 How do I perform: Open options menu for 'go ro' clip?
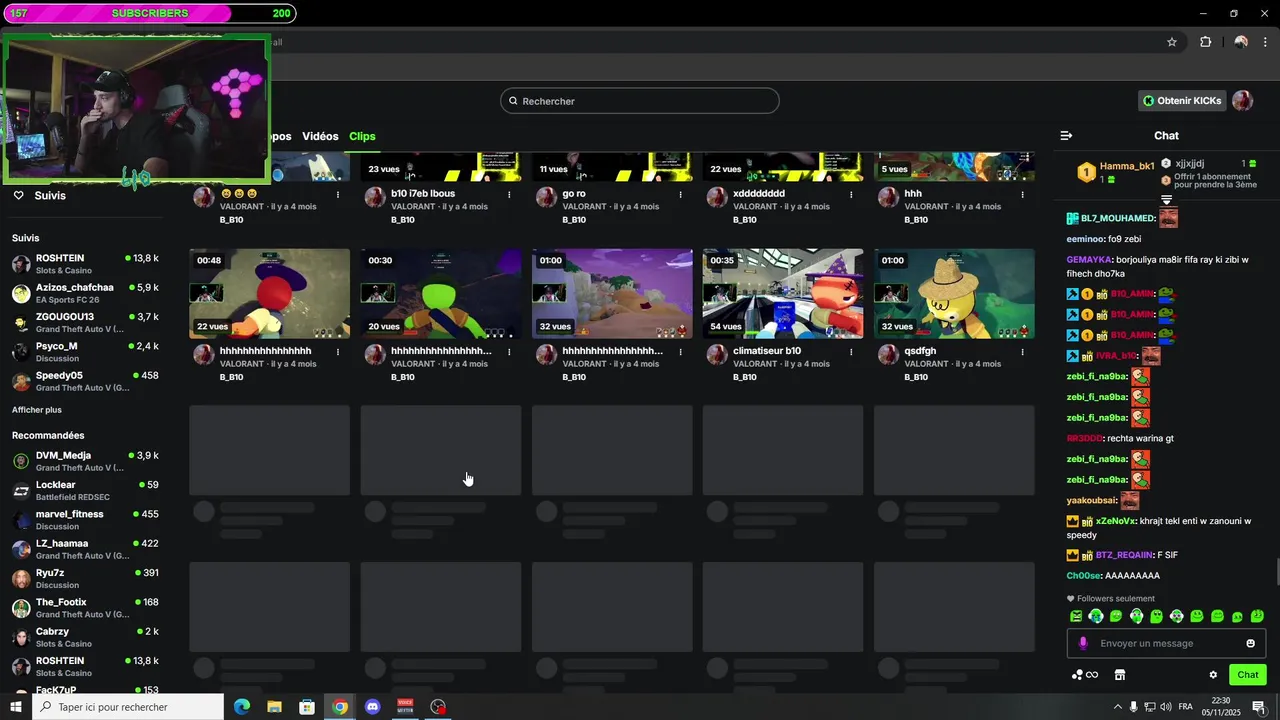[681, 194]
